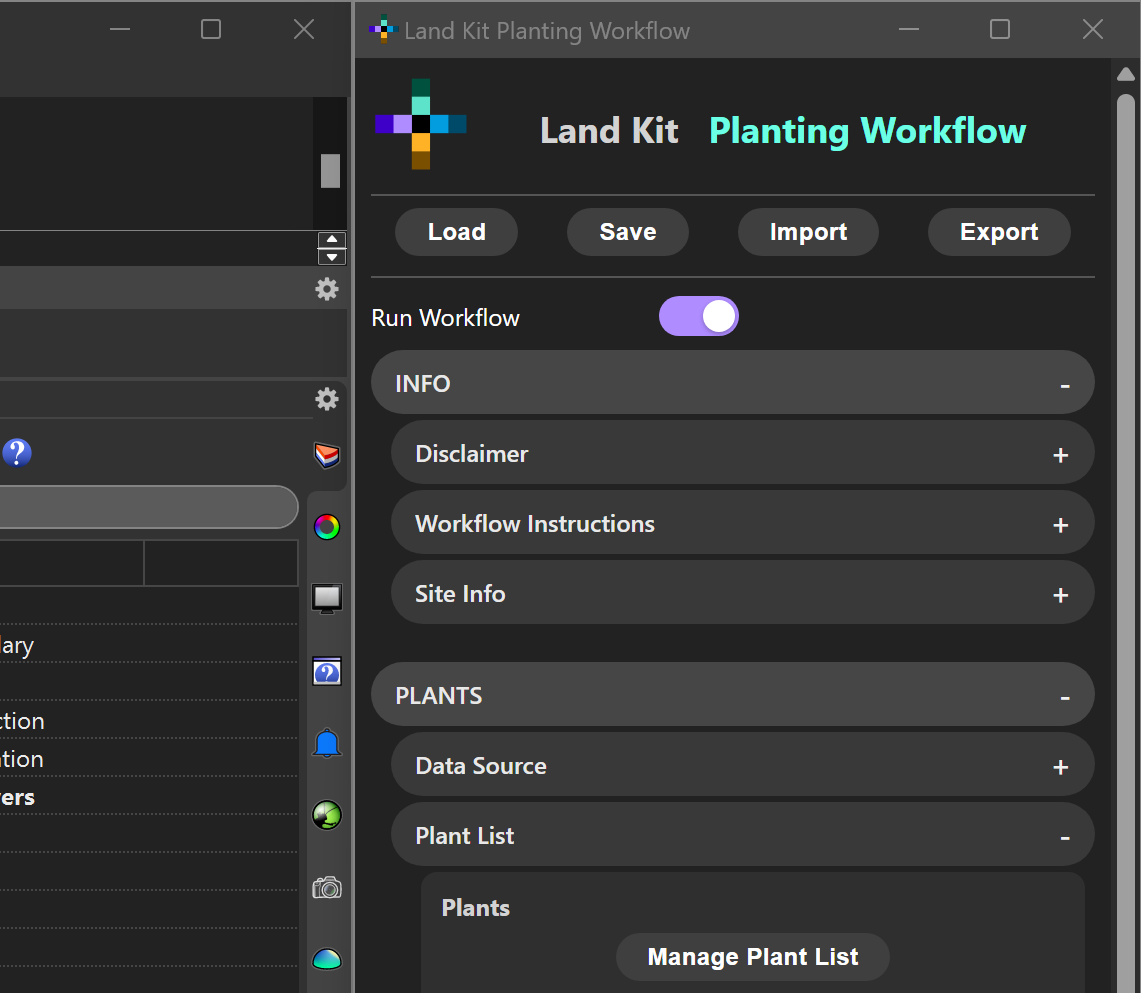This screenshot has width=1141, height=993.
Task: Click the blue question mark help icon
Action: (17, 452)
